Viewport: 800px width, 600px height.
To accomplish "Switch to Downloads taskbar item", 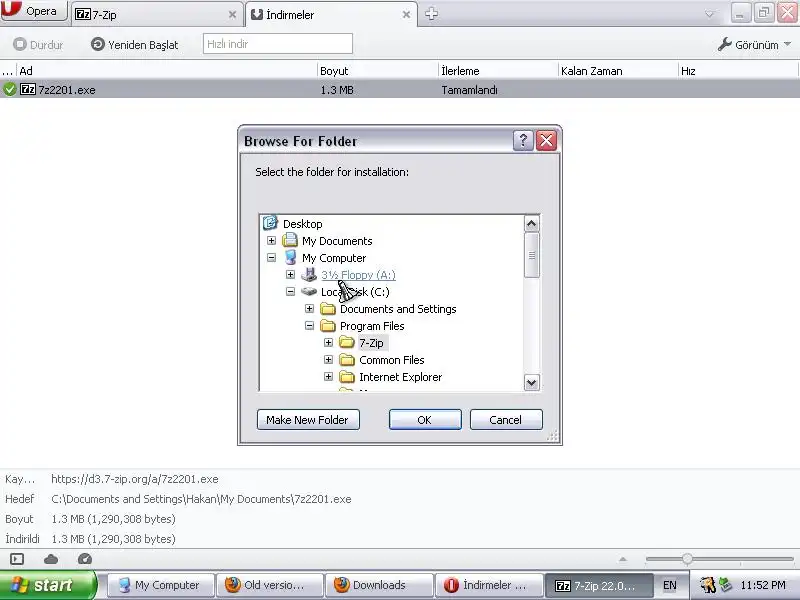I will point(380,585).
